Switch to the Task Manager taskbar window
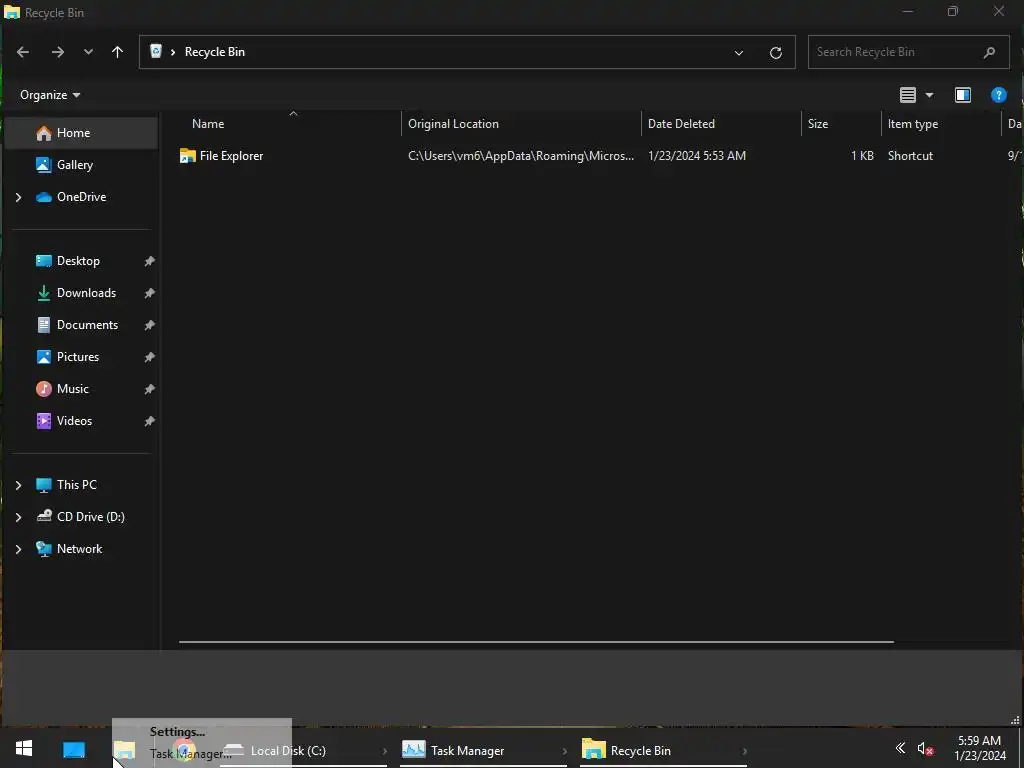 click(484, 751)
